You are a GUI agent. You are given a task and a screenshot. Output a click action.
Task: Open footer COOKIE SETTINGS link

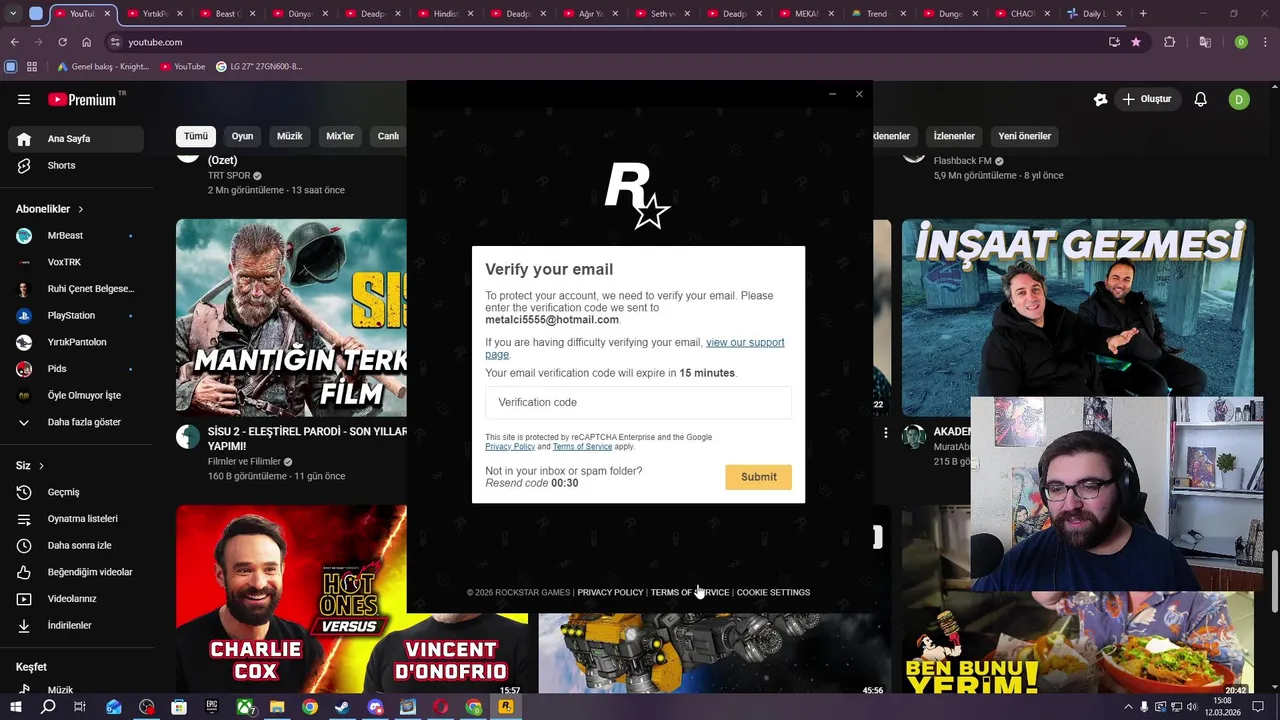(773, 592)
